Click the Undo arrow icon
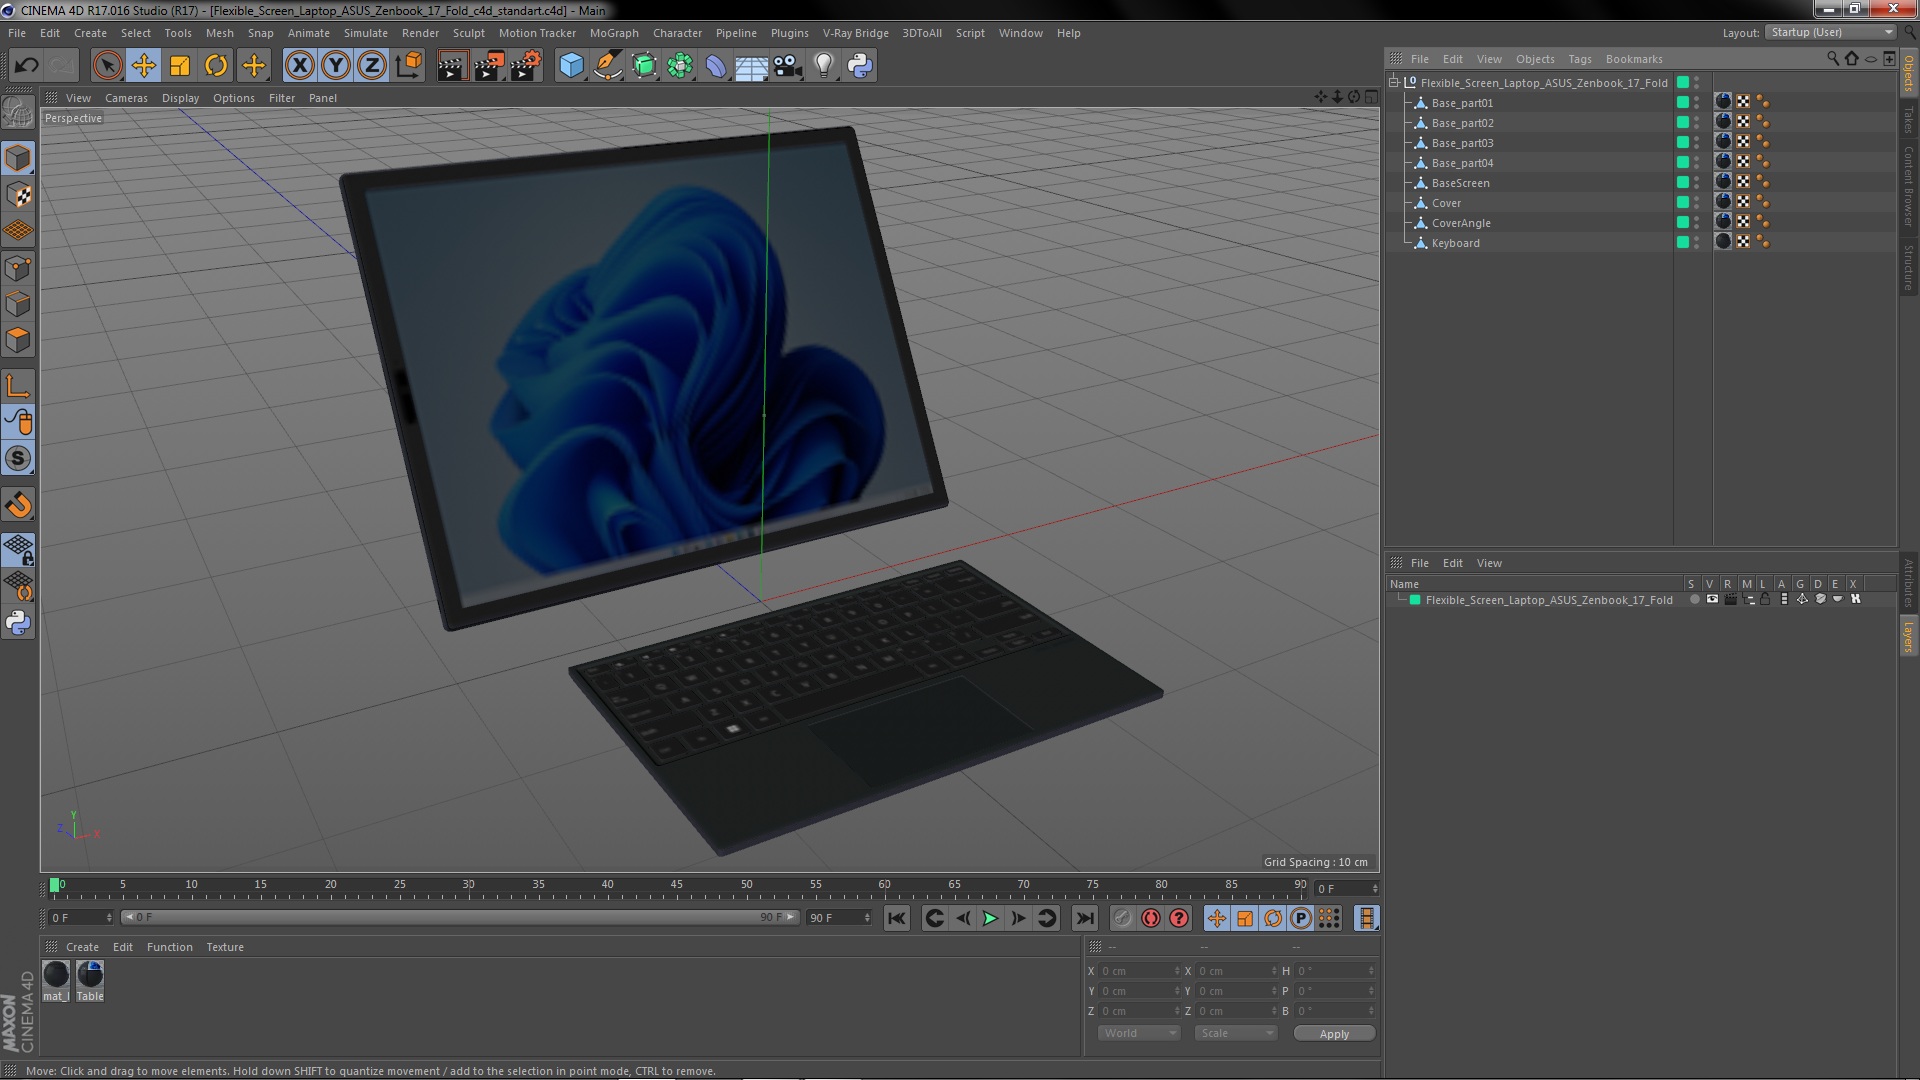 point(26,66)
